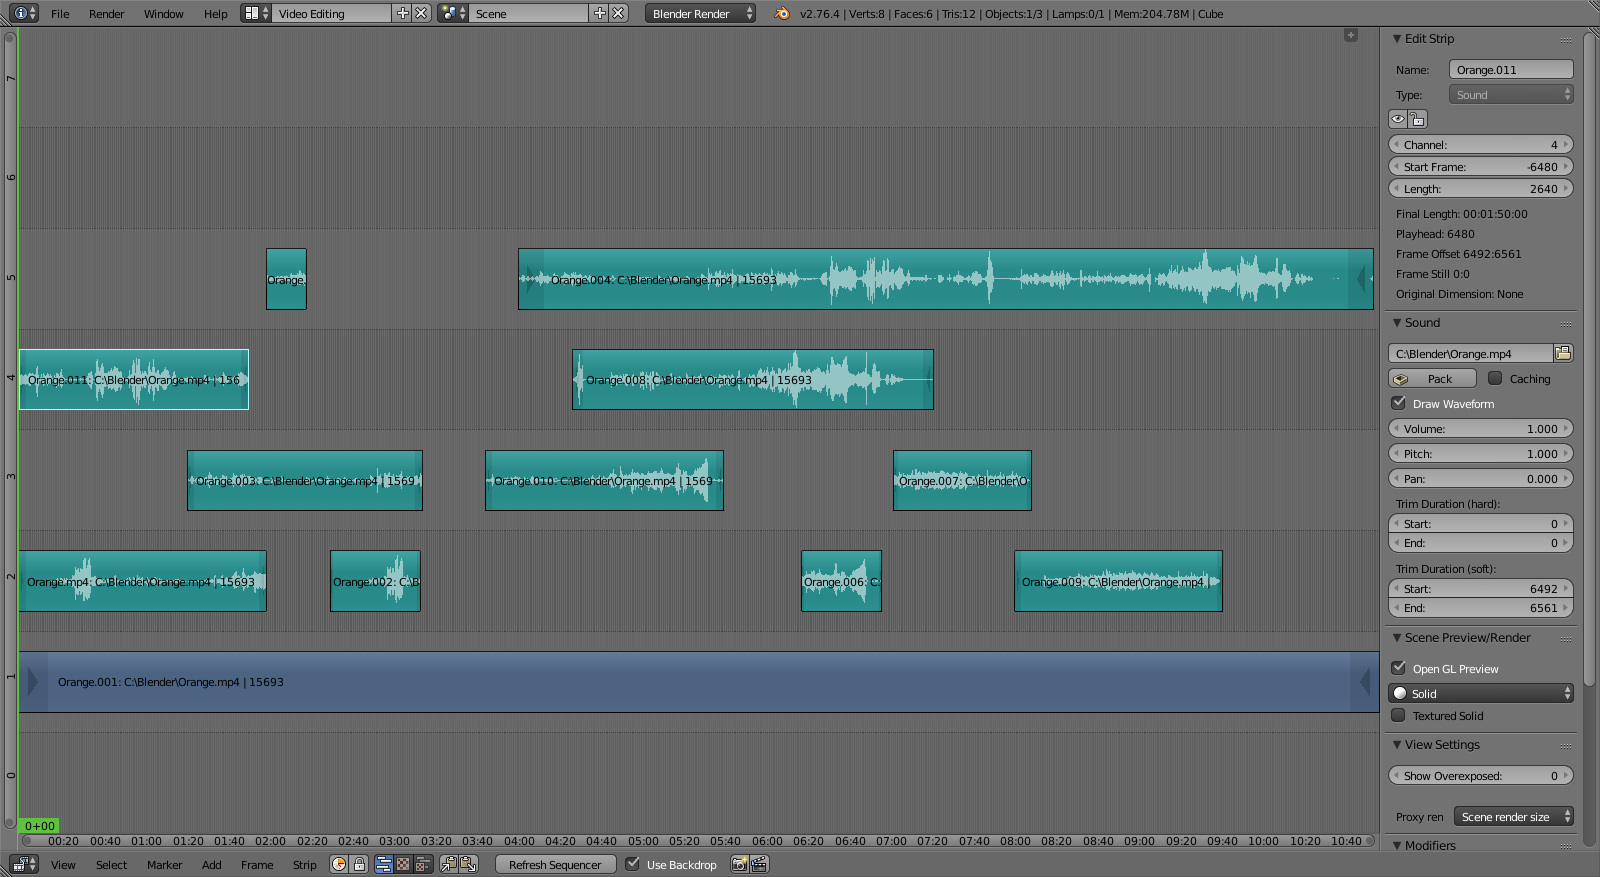Switch to Sequencer view mode
This screenshot has height=877, width=1600.
click(384, 864)
